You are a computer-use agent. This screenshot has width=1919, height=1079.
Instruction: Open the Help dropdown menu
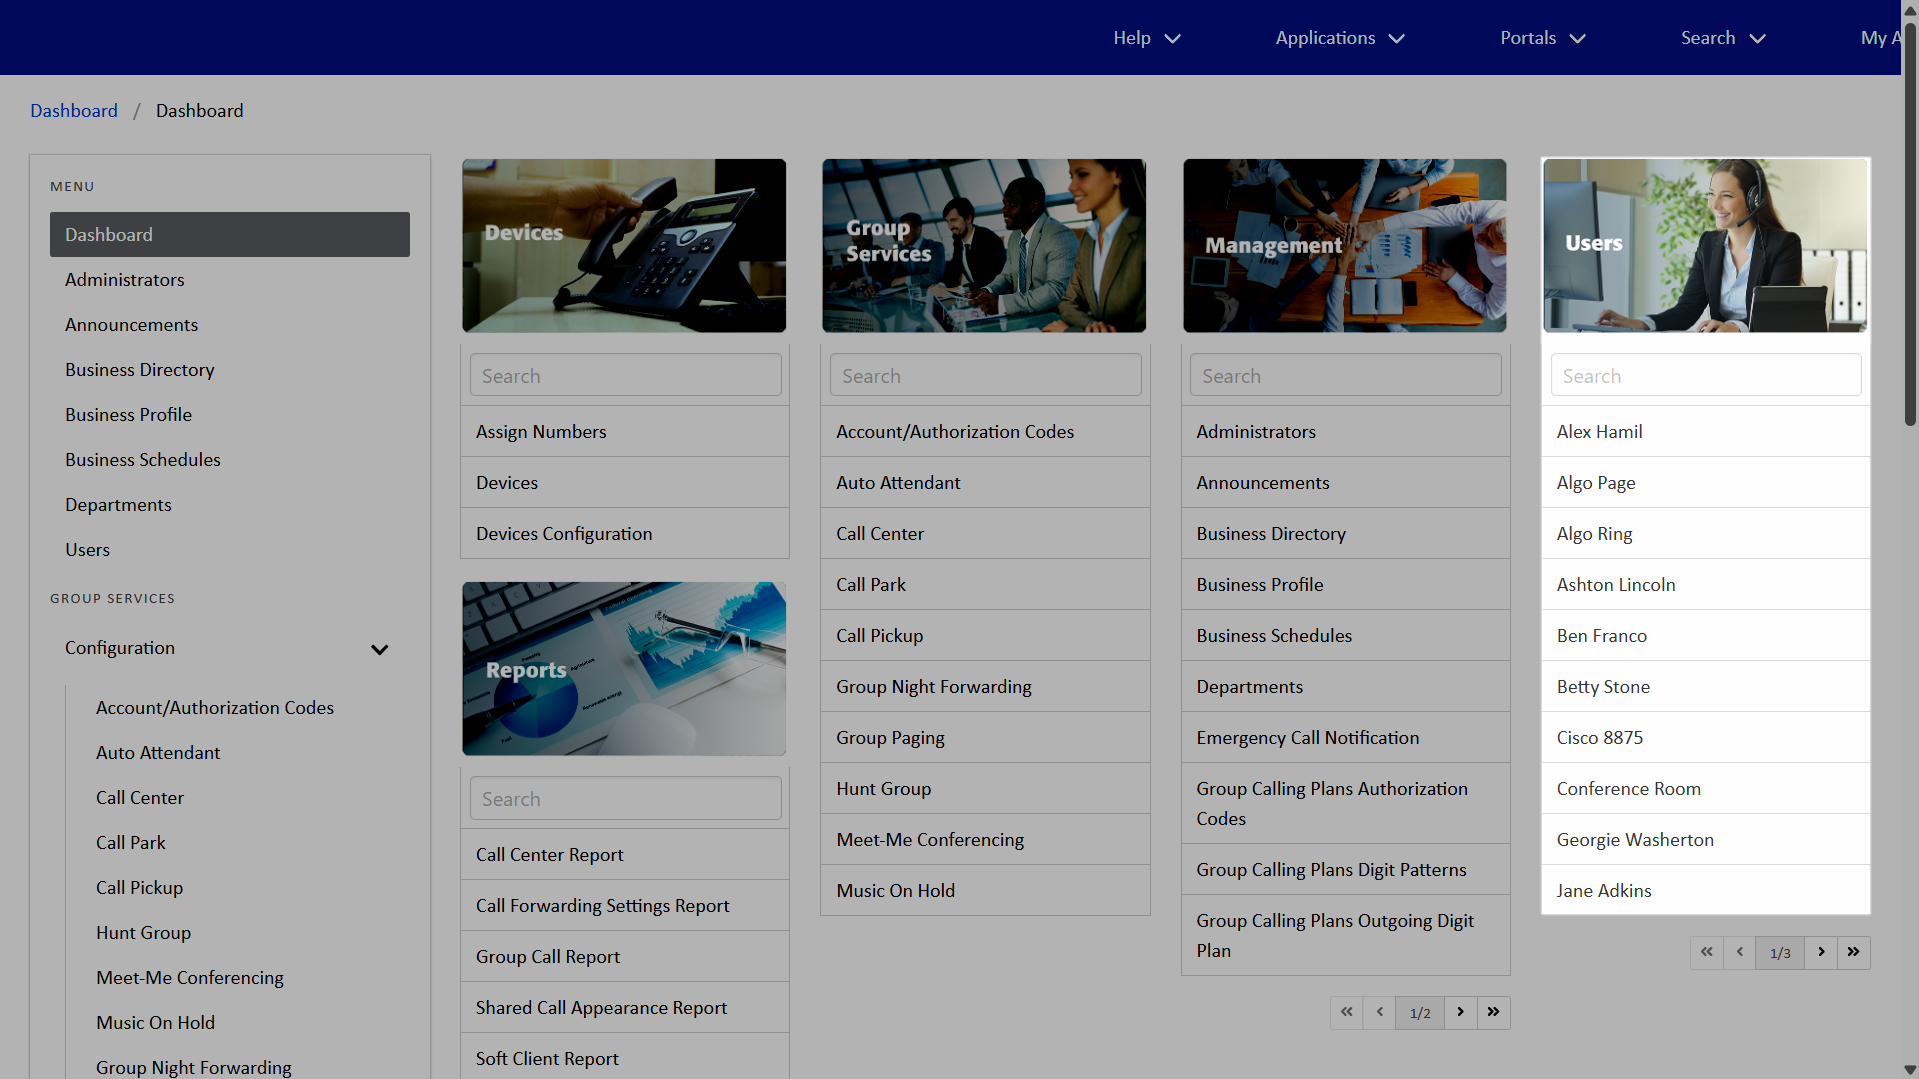tap(1146, 38)
